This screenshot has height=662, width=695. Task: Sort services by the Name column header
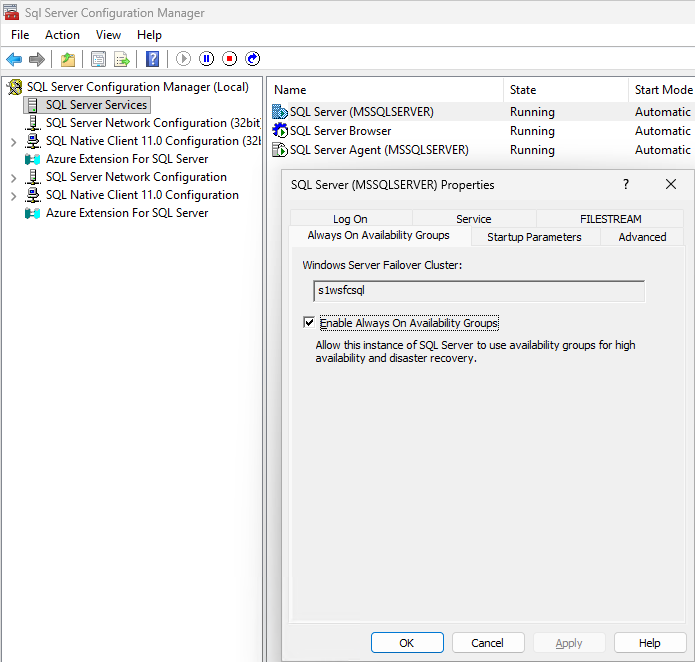click(386, 90)
